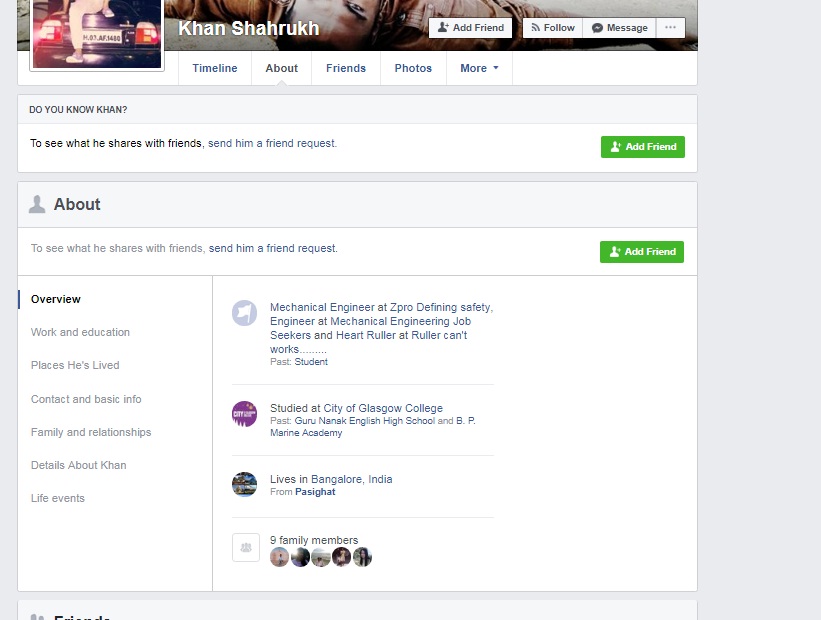Go to the Photos tab
The width and height of the screenshot is (821, 620).
click(x=413, y=68)
